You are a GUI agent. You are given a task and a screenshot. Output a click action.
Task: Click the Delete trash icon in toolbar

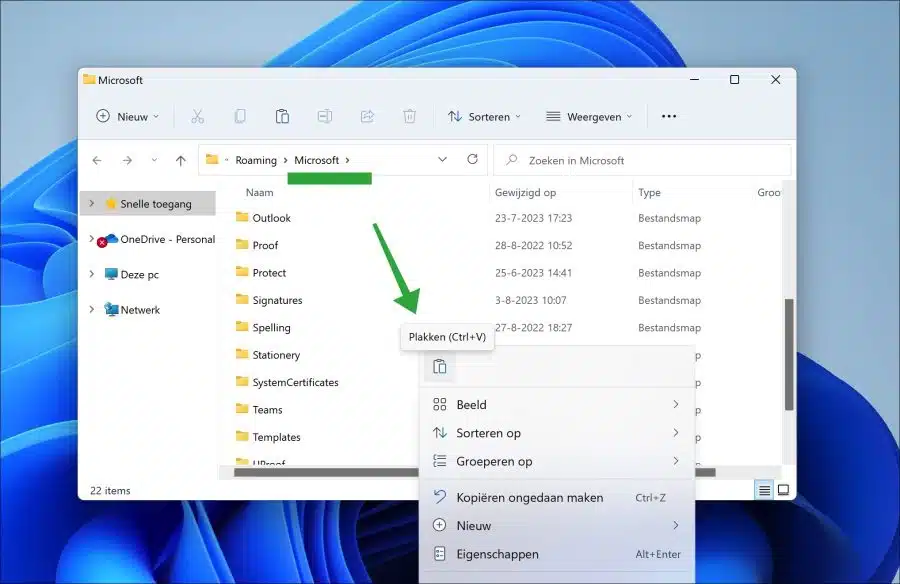tap(409, 117)
